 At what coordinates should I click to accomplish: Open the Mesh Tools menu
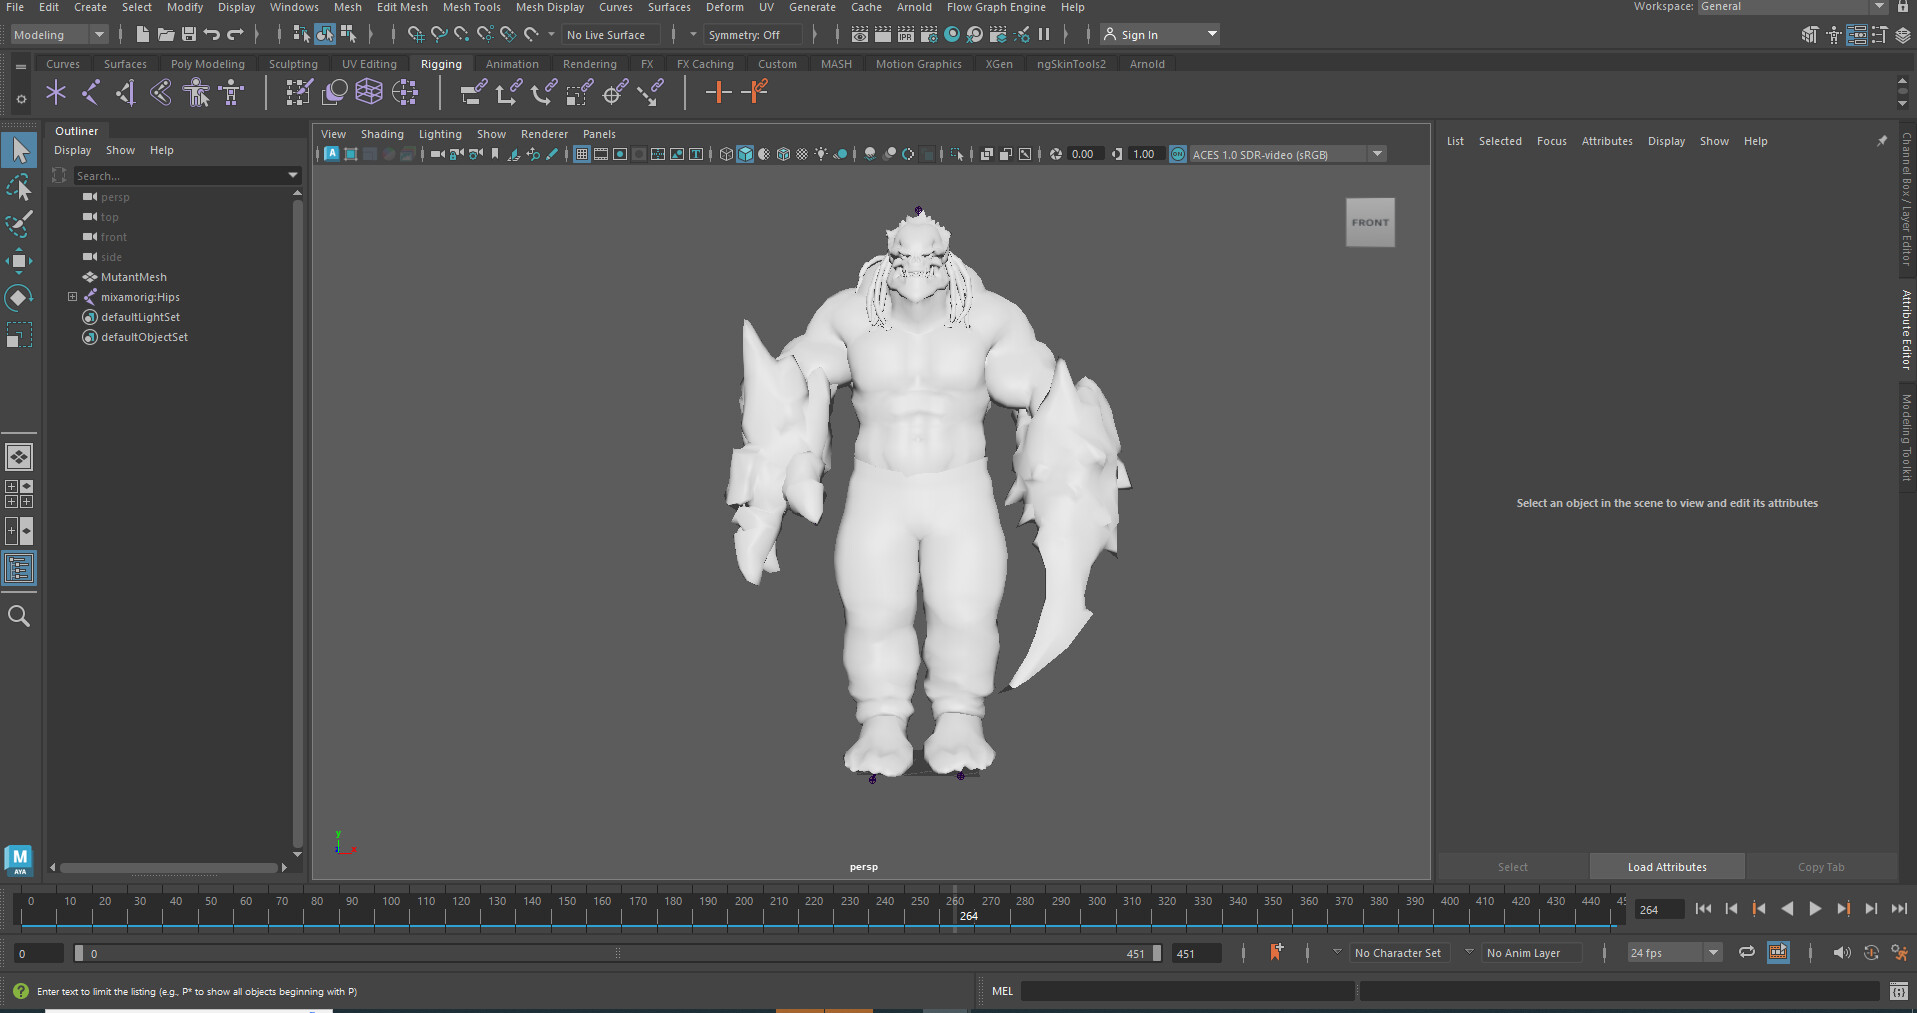click(x=471, y=7)
